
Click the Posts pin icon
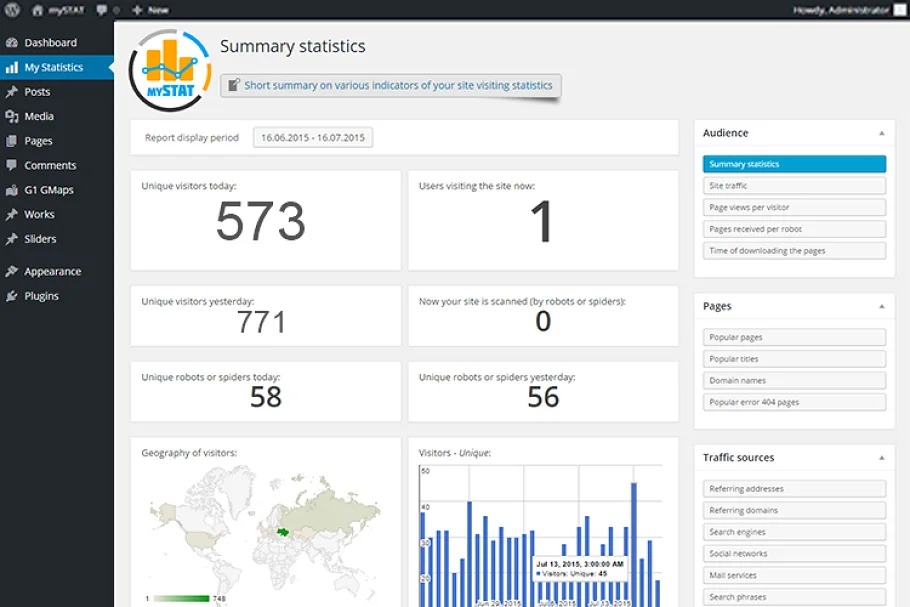pyautogui.click(x=12, y=92)
